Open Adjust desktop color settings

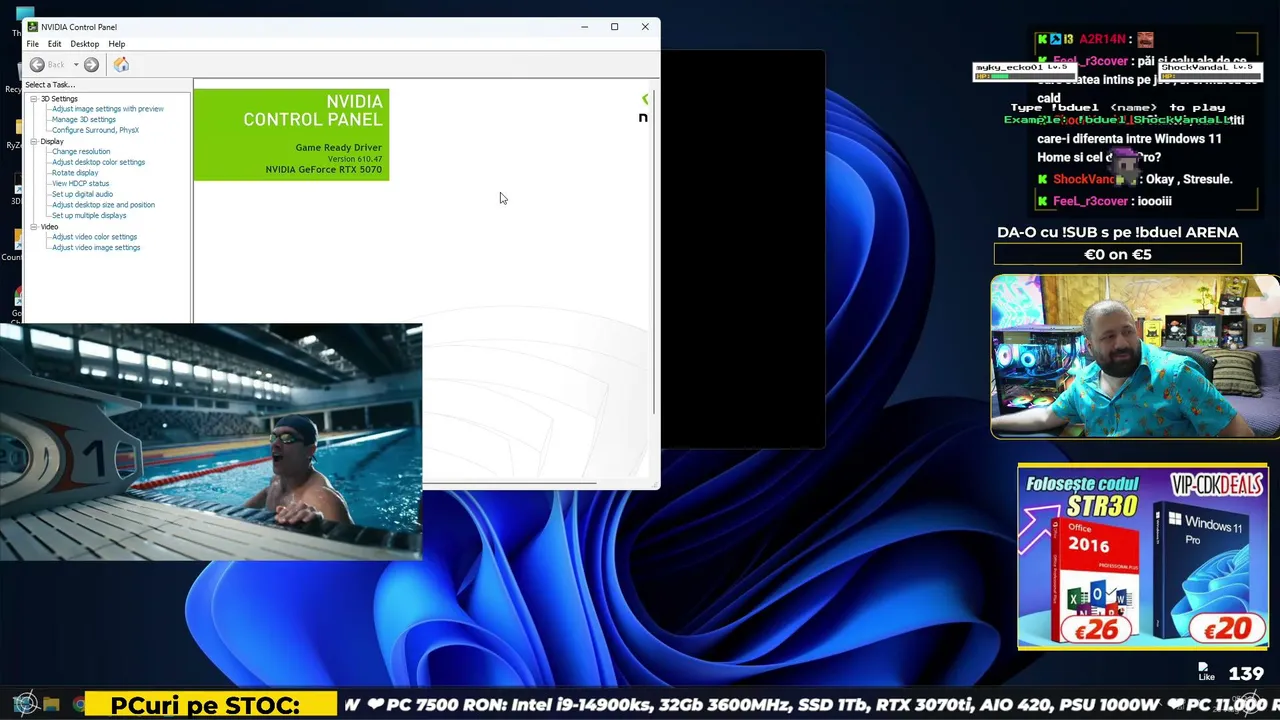(x=98, y=162)
